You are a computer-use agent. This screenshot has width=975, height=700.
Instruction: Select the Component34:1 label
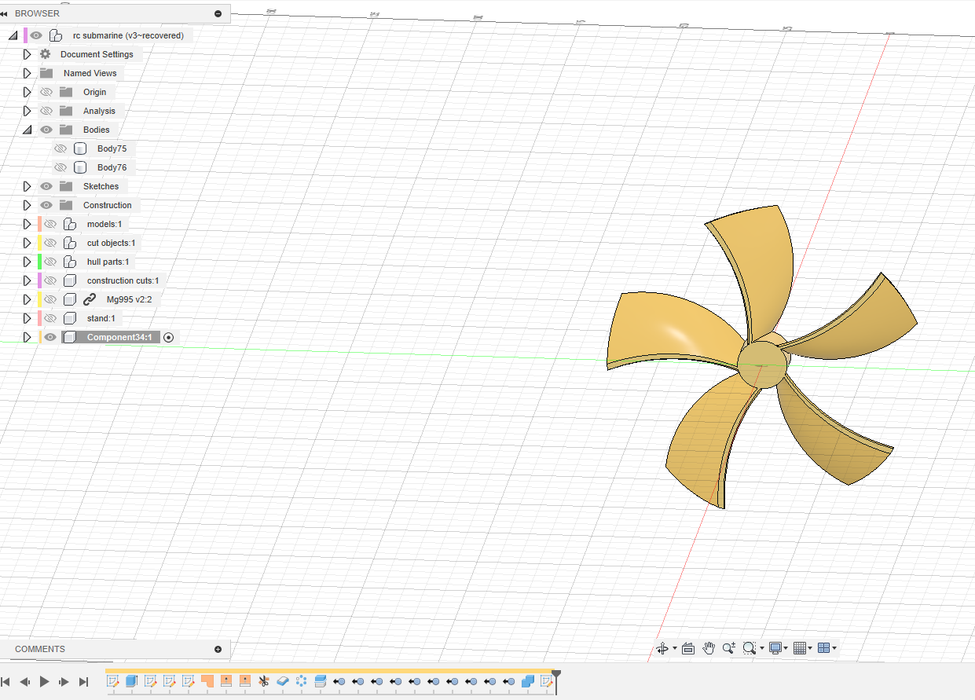119,337
